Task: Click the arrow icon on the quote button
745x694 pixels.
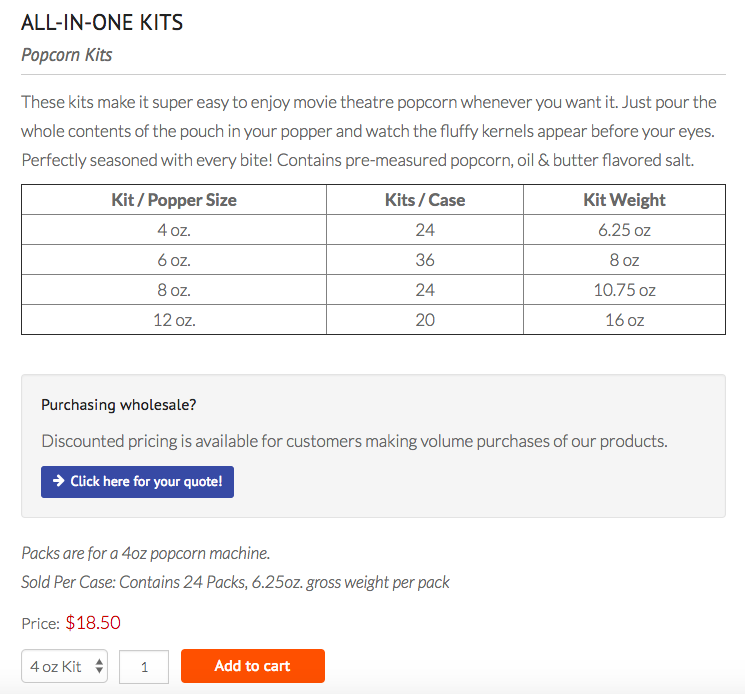Action: pyautogui.click(x=59, y=481)
